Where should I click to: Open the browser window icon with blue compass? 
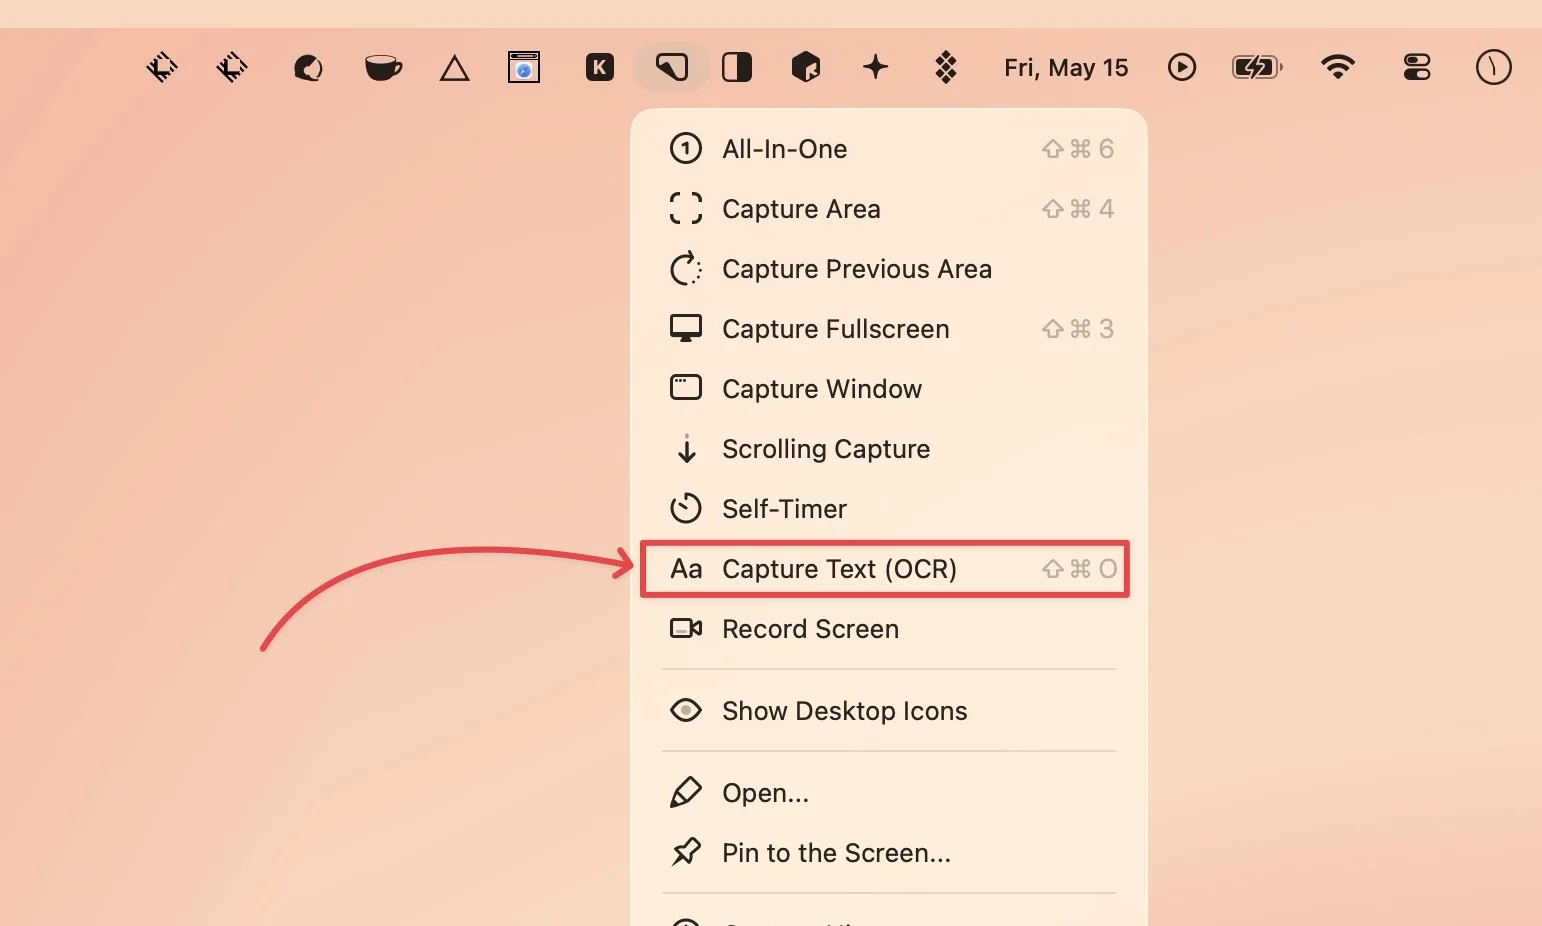click(x=524, y=67)
